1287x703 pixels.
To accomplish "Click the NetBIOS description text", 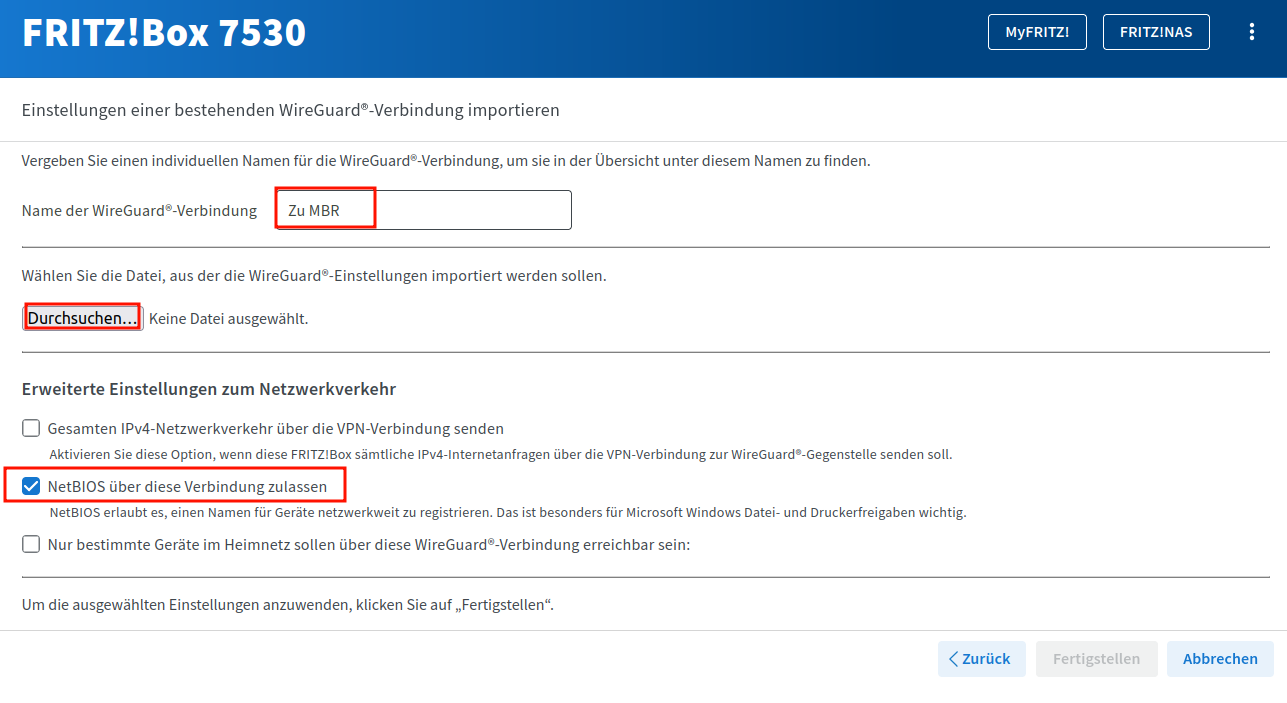I will (x=508, y=513).
